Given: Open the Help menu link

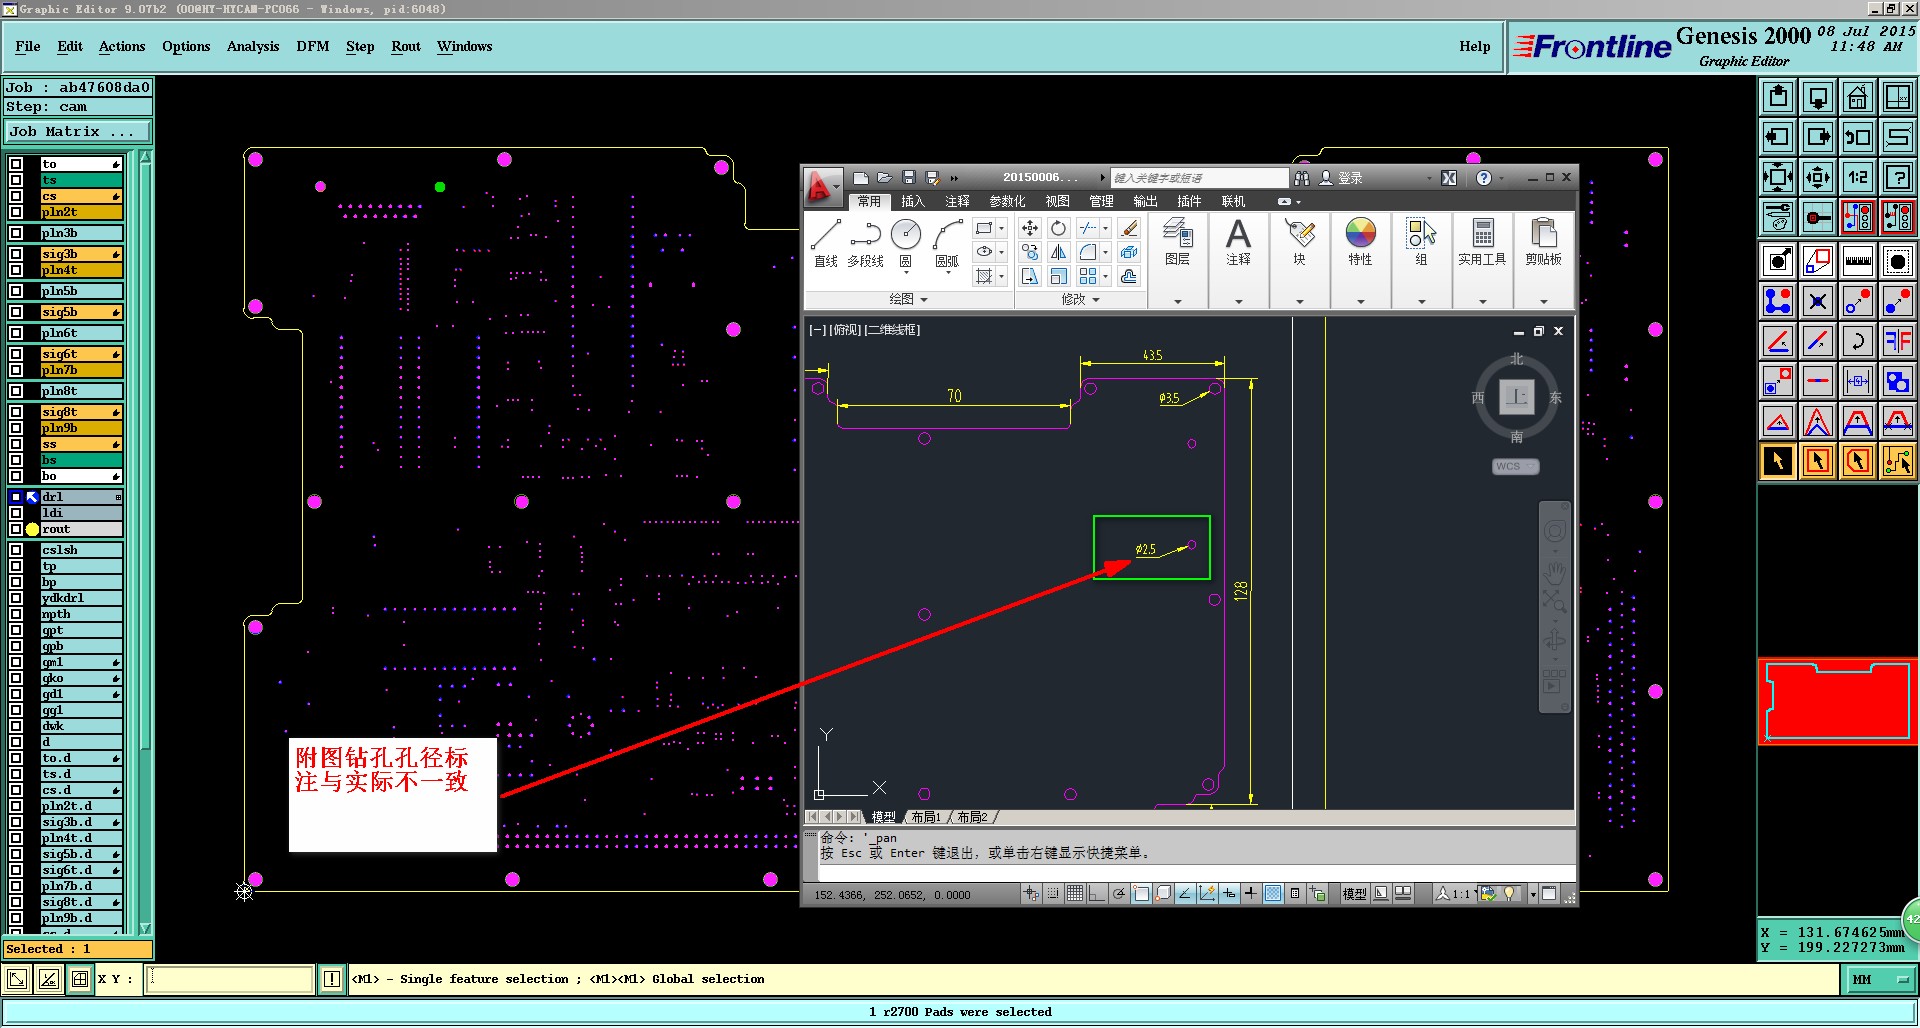Looking at the screenshot, I should (1474, 46).
